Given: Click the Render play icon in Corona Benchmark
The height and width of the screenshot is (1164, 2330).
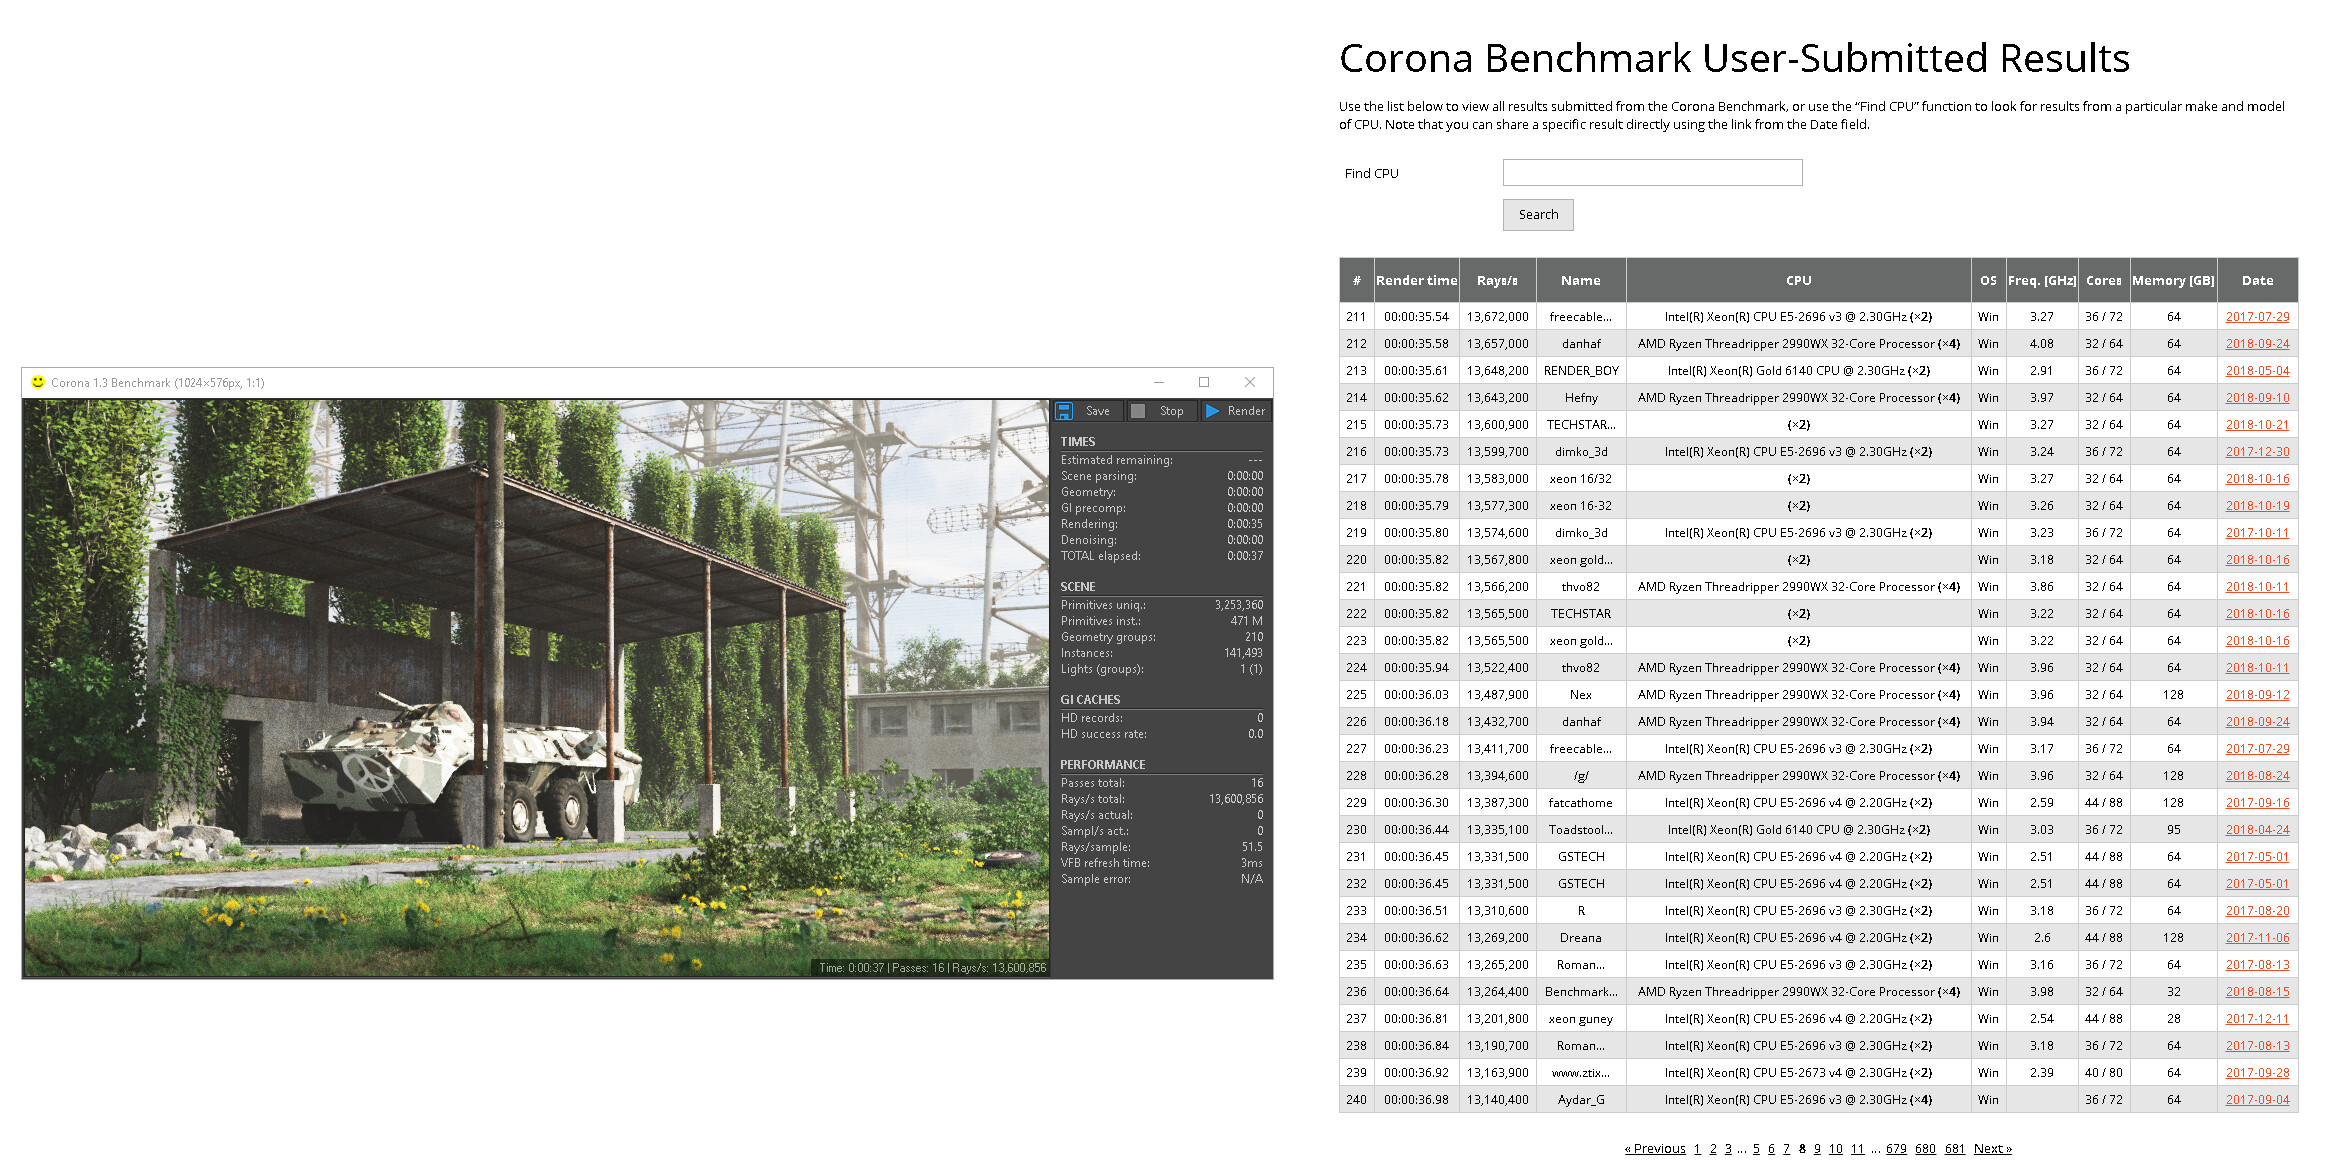Looking at the screenshot, I should pos(1212,411).
